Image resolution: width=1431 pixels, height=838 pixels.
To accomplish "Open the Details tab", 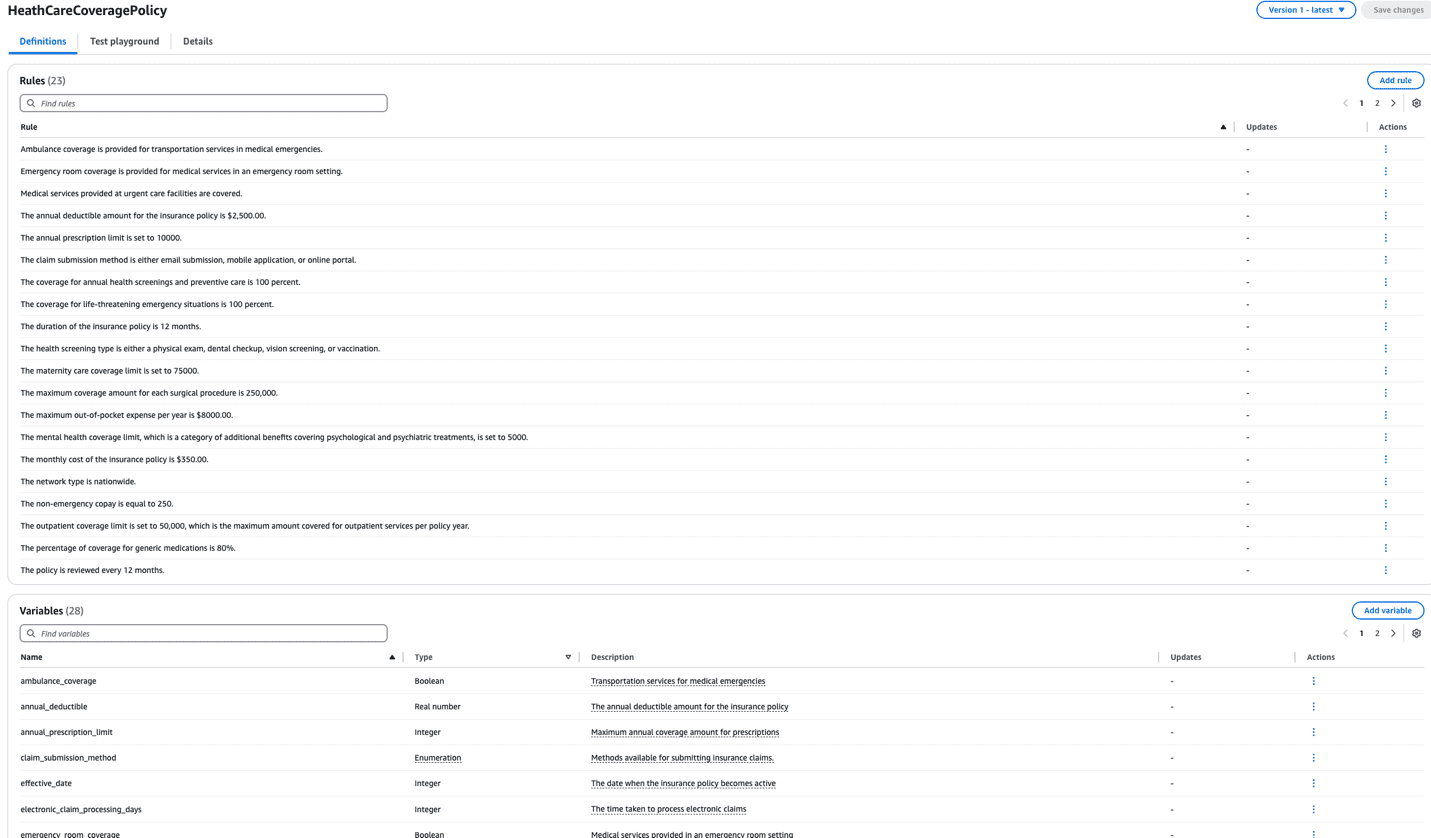I will (x=197, y=41).
